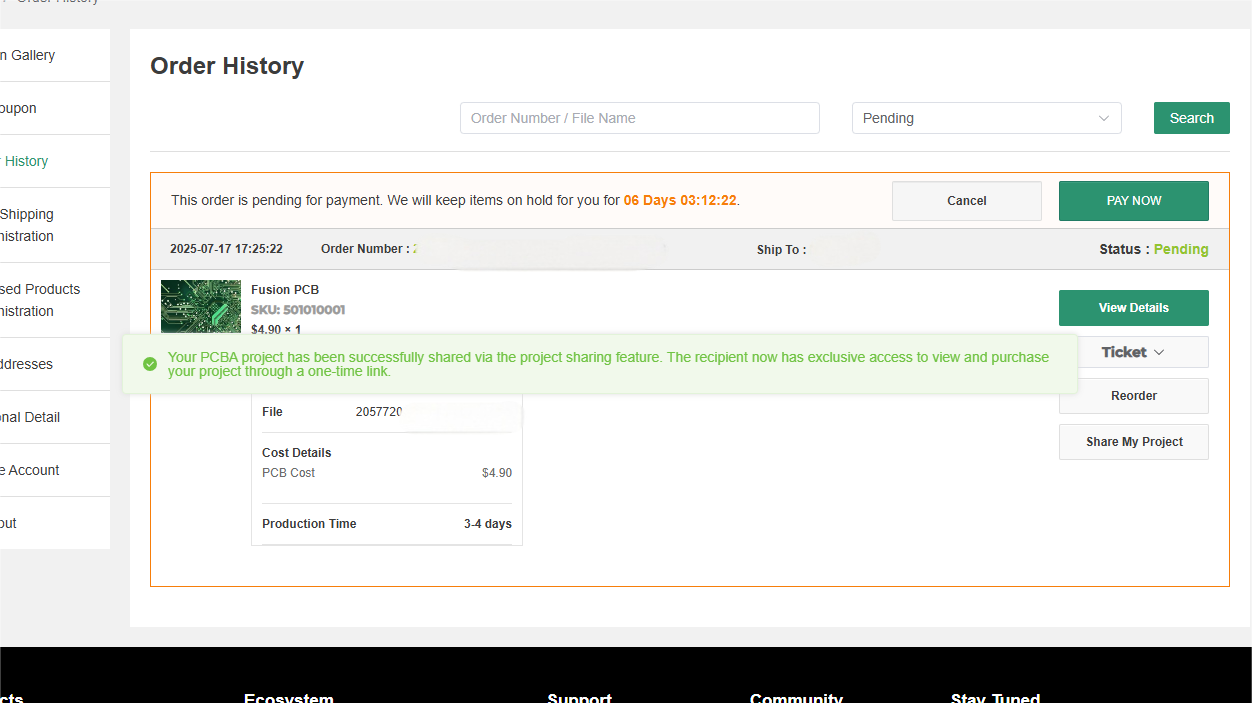
Task: Go to Order History in sidebar
Action: coord(25,161)
